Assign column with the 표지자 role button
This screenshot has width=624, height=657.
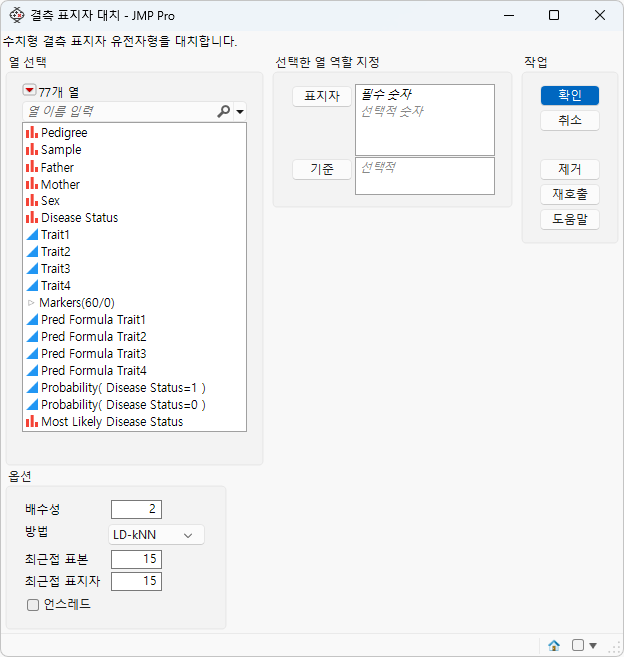321,96
